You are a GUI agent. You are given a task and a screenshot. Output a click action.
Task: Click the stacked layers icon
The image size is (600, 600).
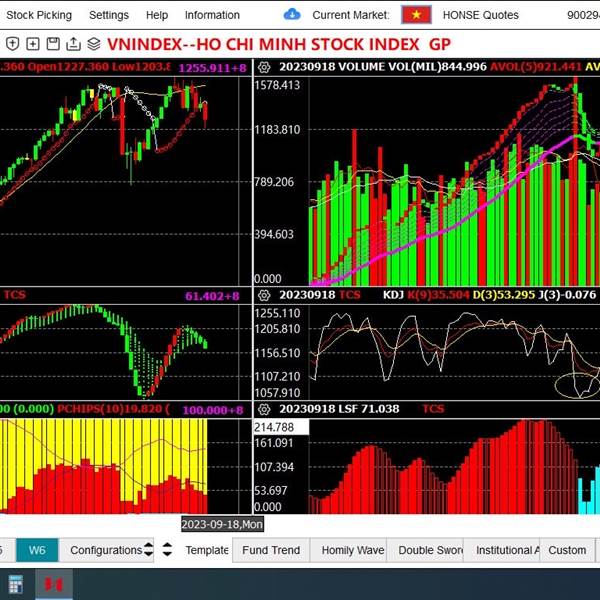tap(94, 44)
